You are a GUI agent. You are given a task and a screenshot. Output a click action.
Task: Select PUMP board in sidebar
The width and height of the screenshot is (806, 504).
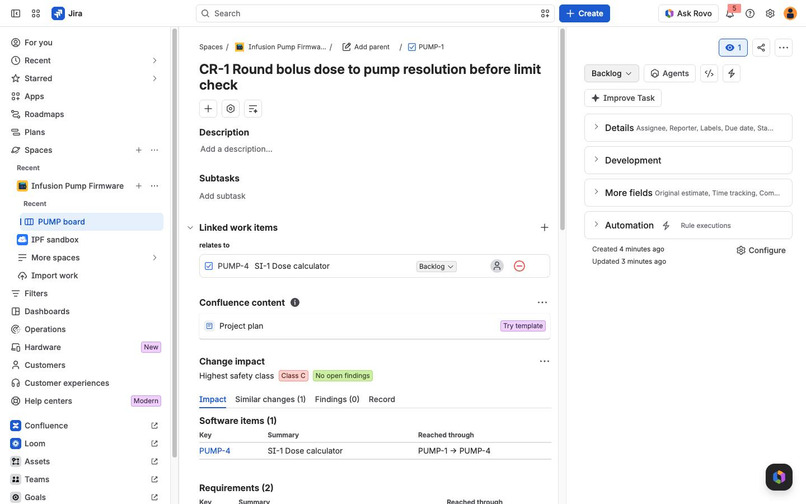pyautogui.click(x=91, y=222)
